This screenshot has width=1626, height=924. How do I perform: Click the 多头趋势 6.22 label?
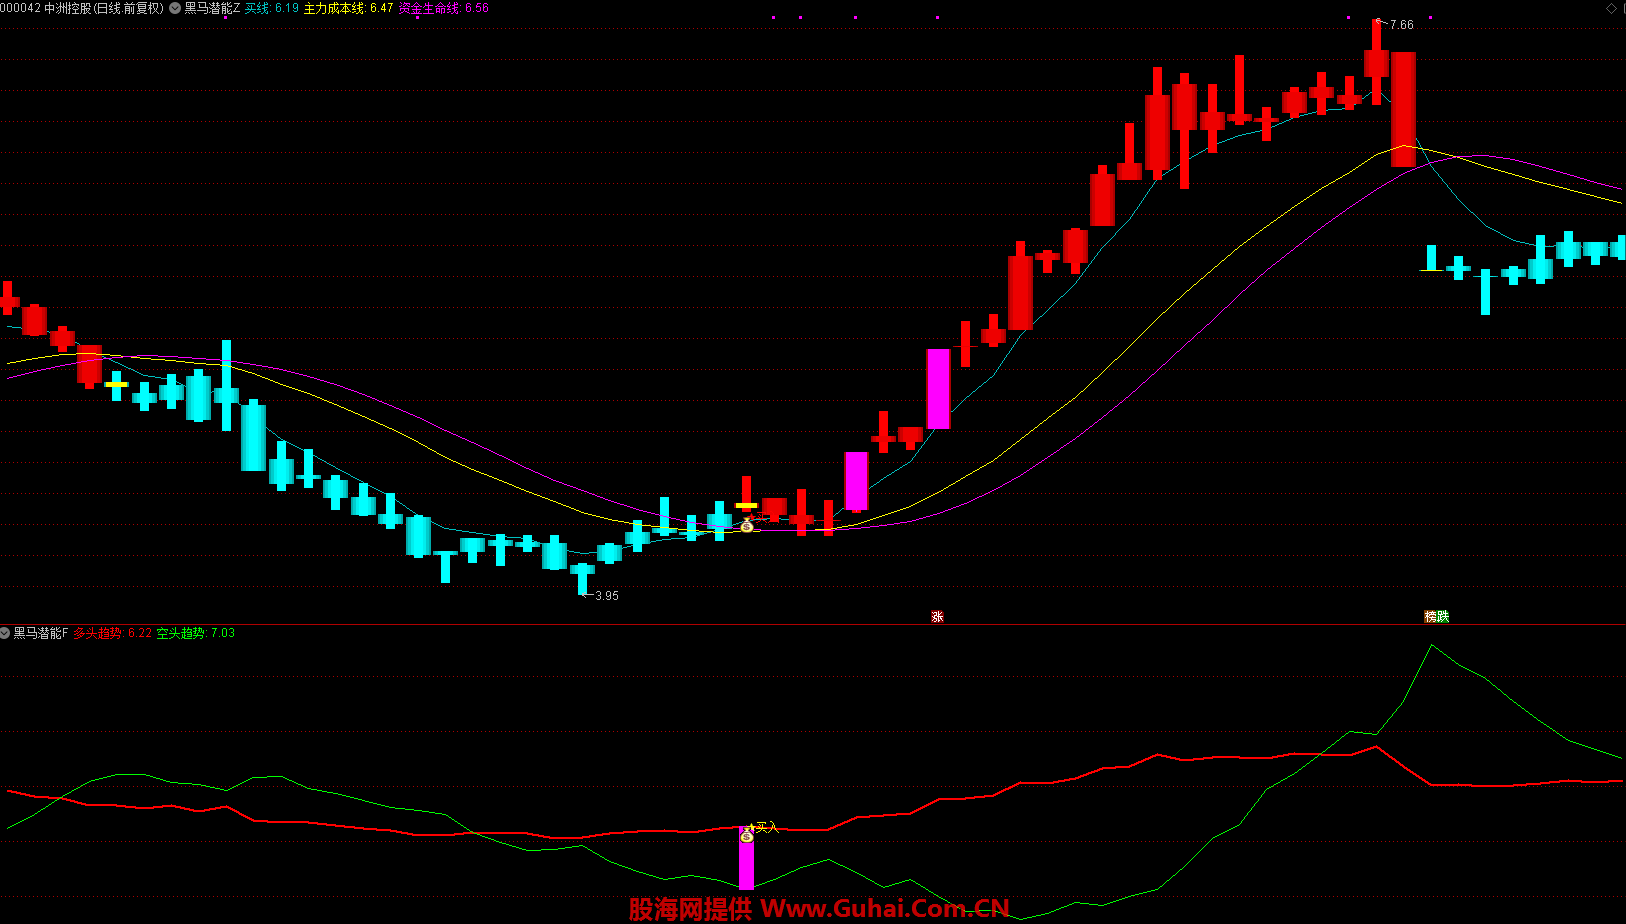(x=112, y=633)
